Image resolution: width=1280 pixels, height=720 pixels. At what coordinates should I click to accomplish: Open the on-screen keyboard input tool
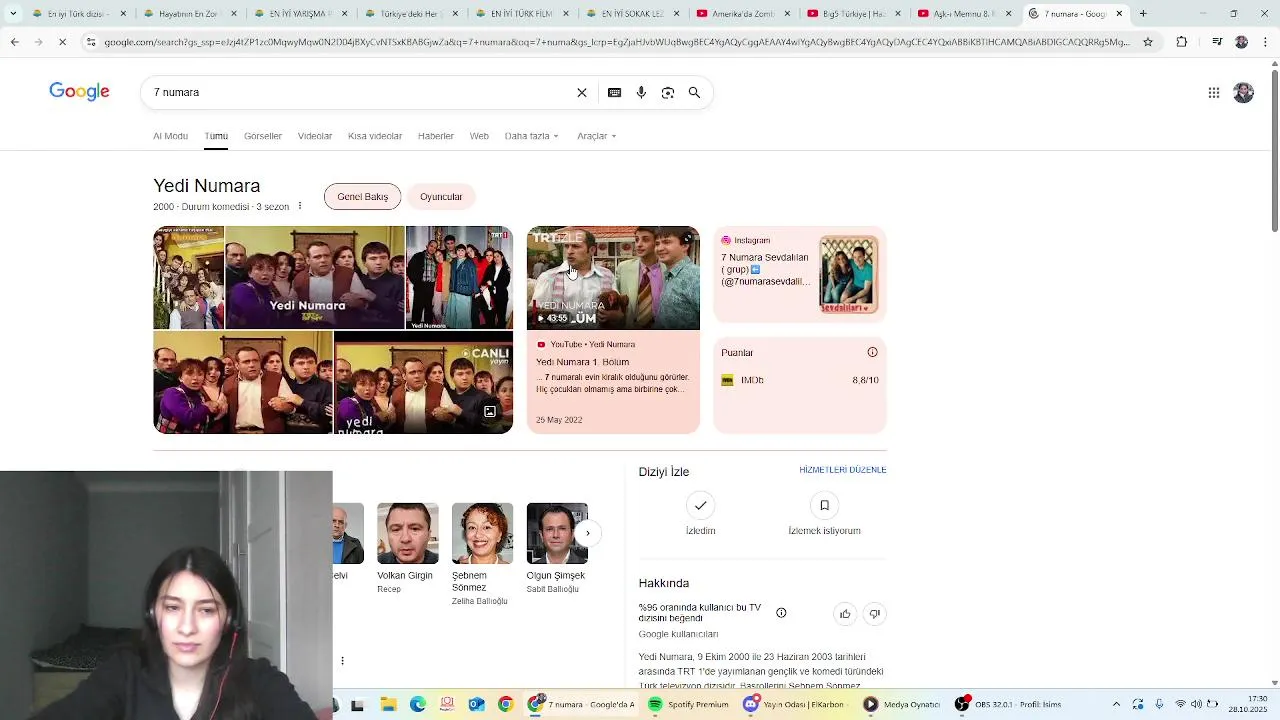point(614,92)
